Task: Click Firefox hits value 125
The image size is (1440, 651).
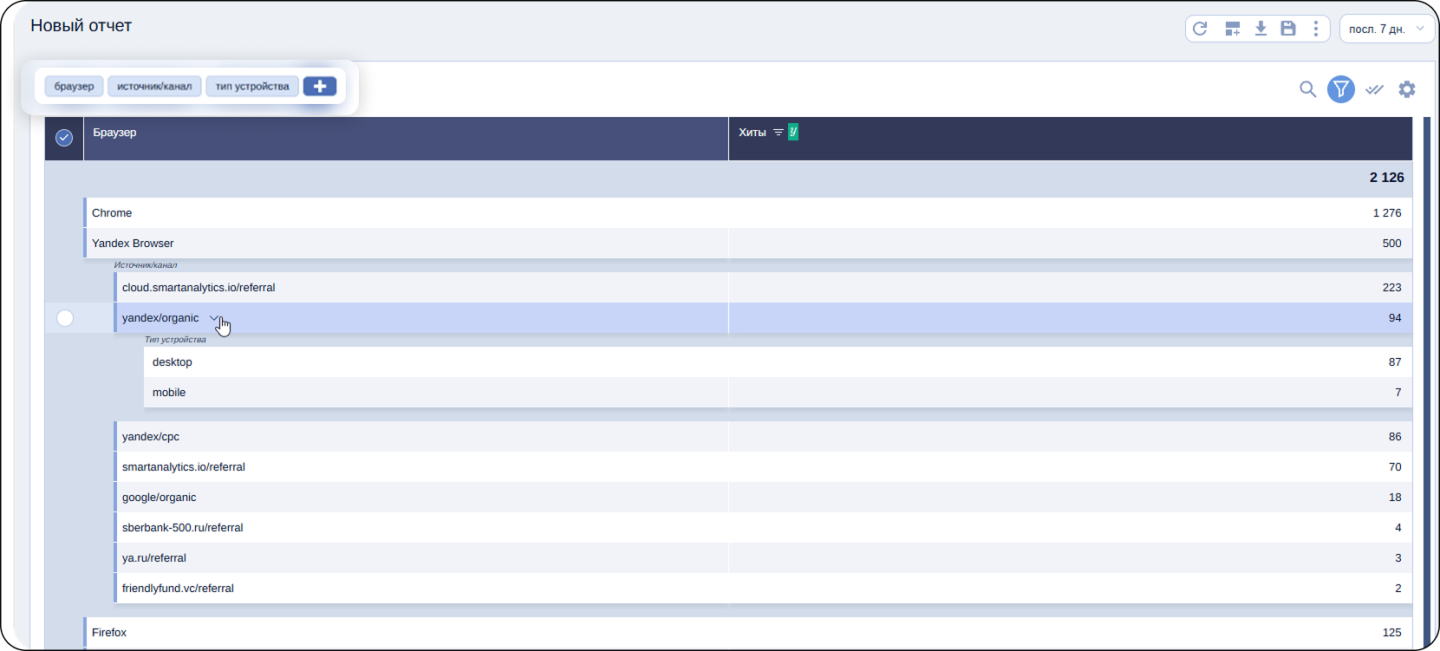Action: click(1392, 632)
